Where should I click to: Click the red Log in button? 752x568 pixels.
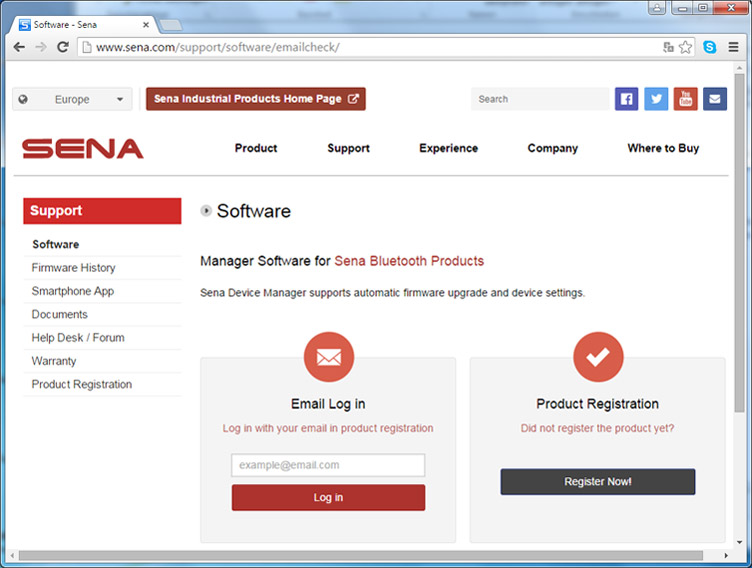tap(329, 497)
